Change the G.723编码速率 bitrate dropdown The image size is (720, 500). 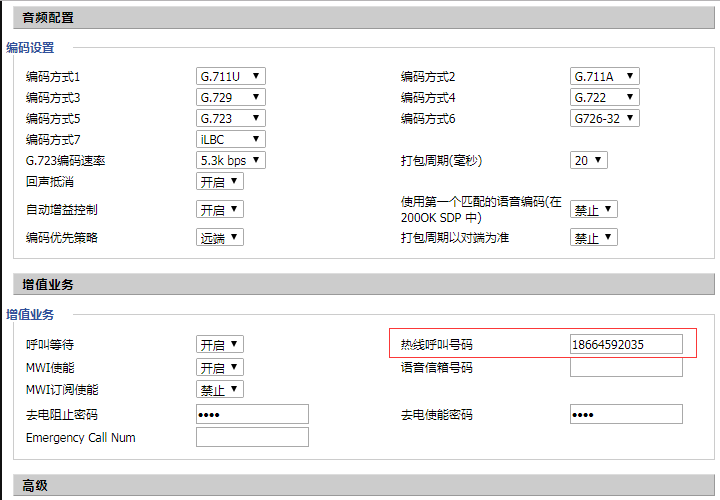click(230, 160)
